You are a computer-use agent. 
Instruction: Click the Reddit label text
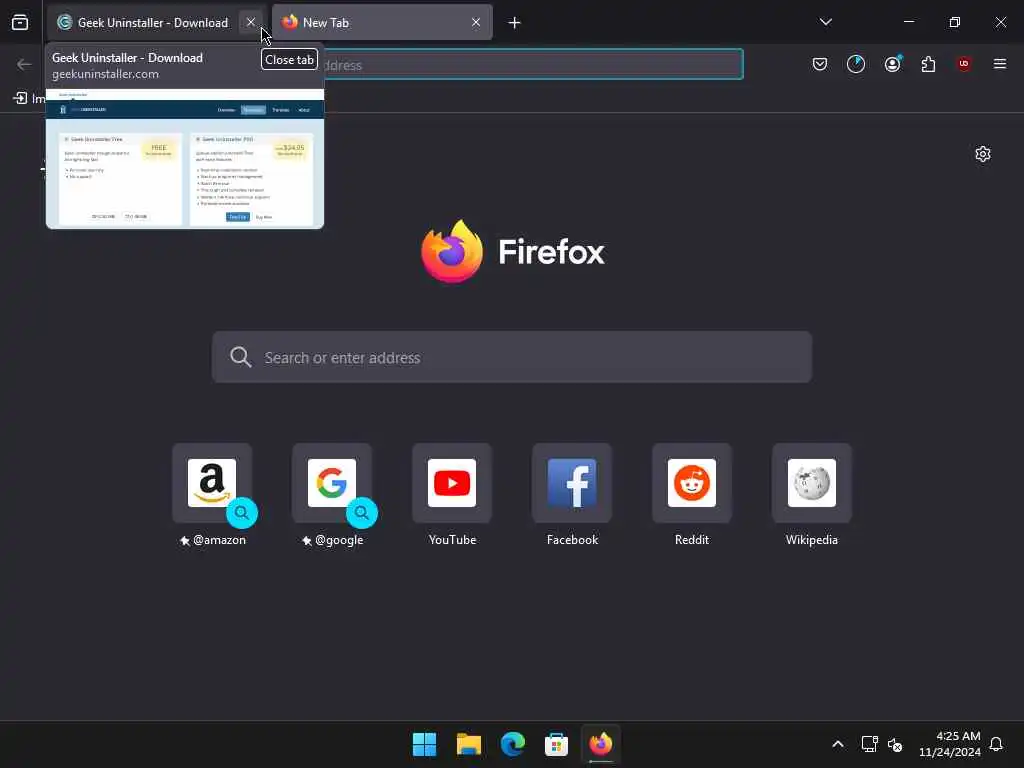point(692,540)
